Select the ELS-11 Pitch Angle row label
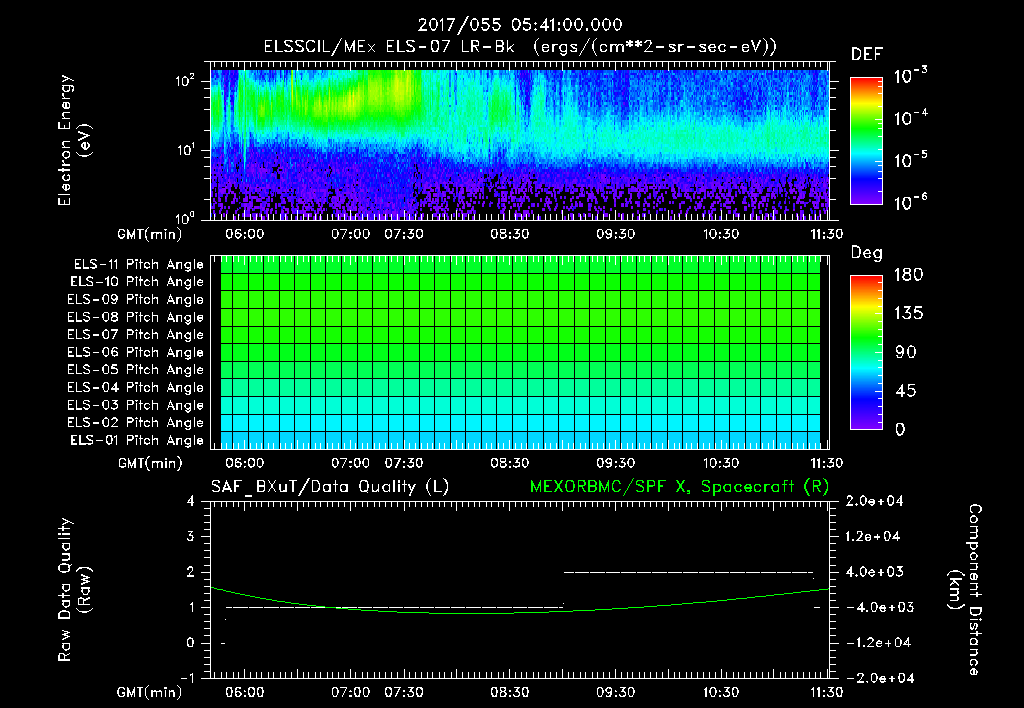This screenshot has height=708, width=1024. pos(138,265)
